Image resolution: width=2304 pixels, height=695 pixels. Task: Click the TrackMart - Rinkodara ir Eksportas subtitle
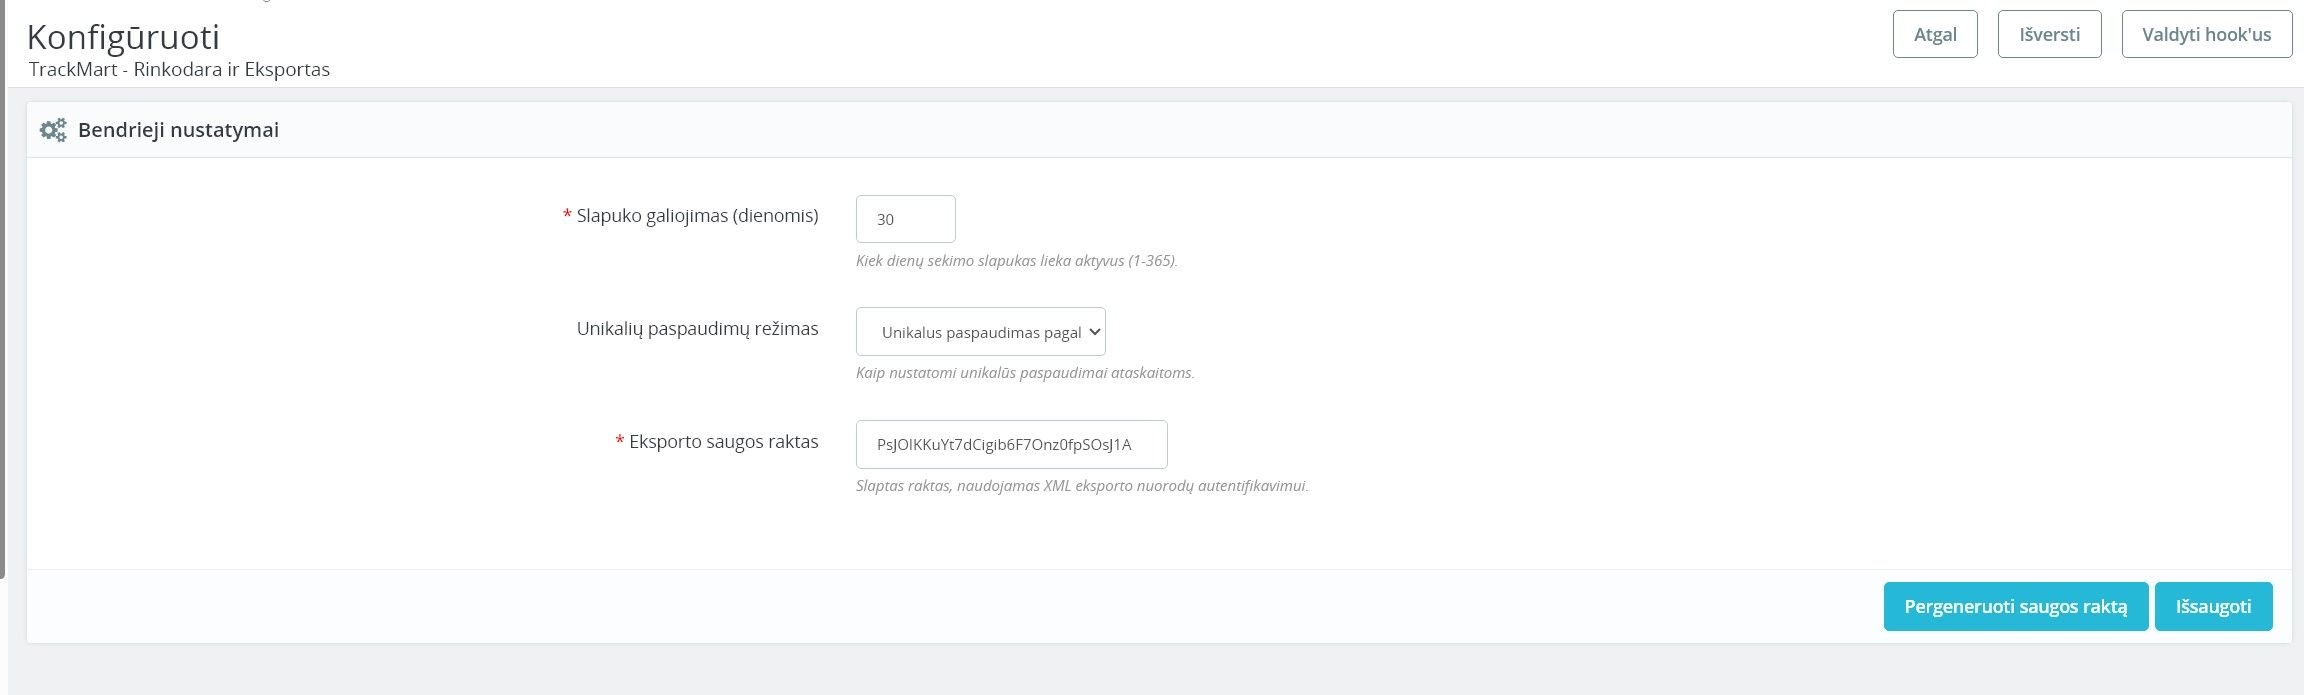(179, 70)
